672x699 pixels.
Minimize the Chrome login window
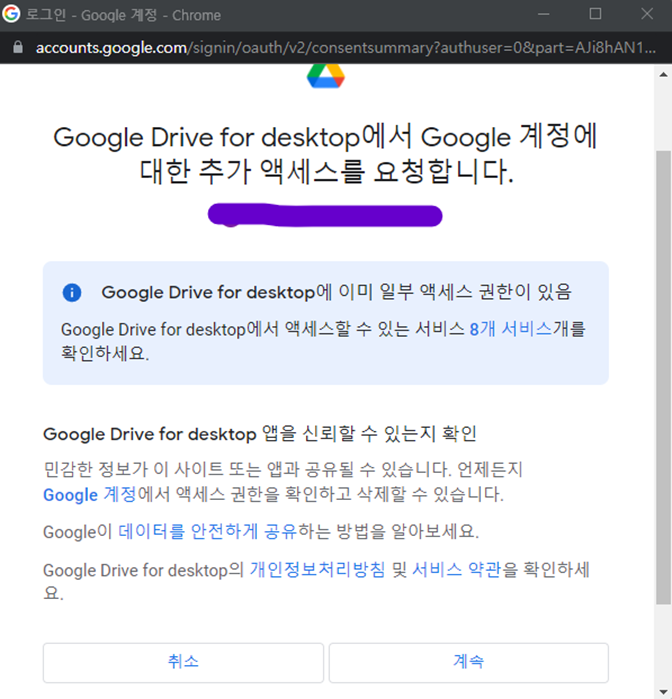pyautogui.click(x=544, y=14)
